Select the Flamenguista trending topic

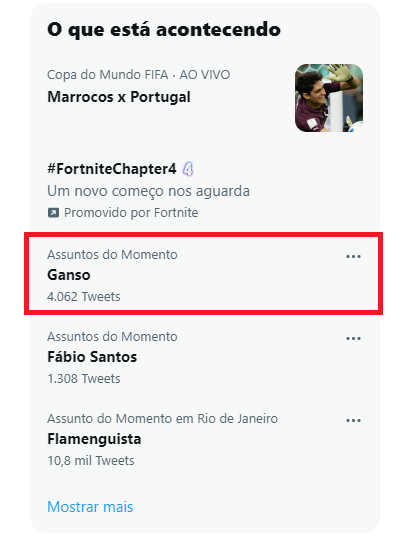coord(94,439)
